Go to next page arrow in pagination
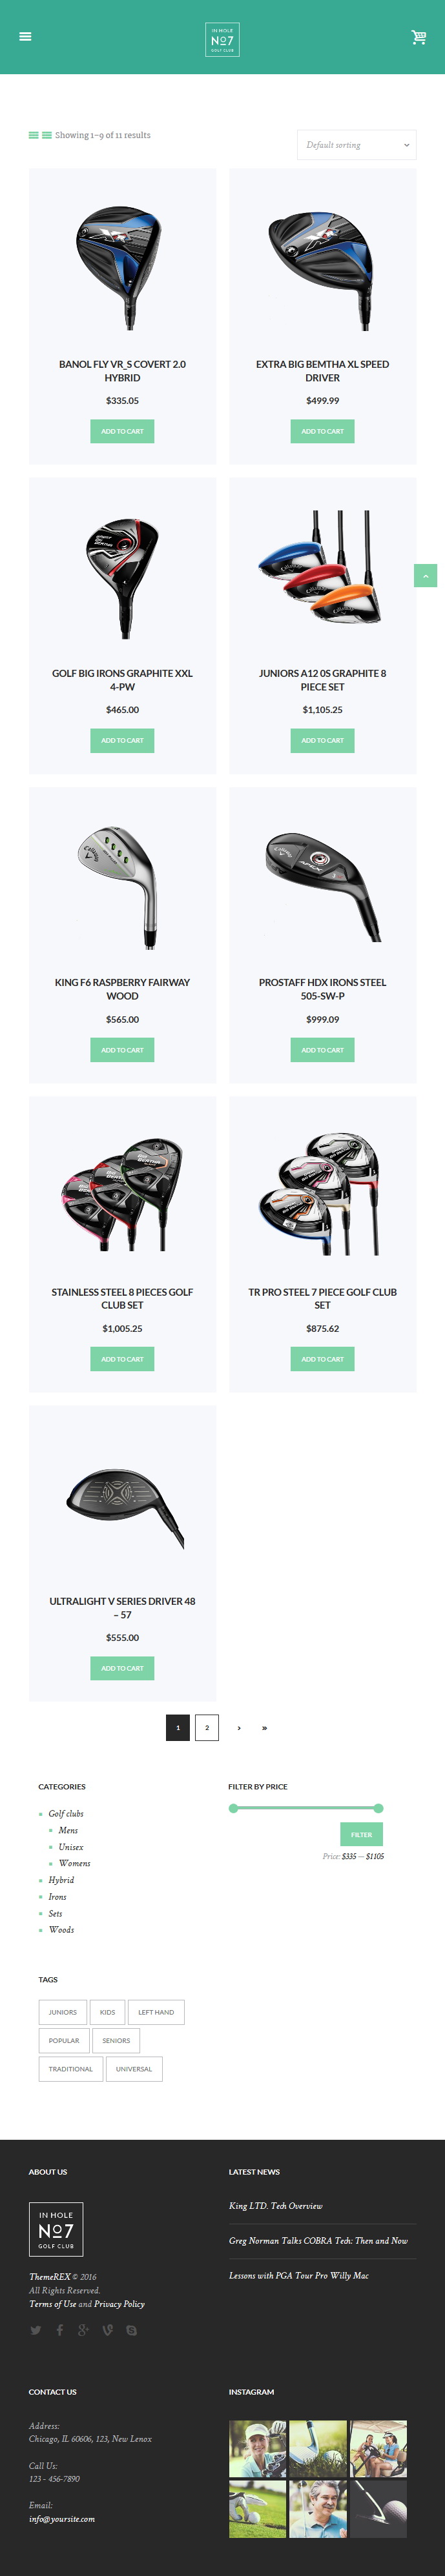The width and height of the screenshot is (445, 2576). [238, 1728]
